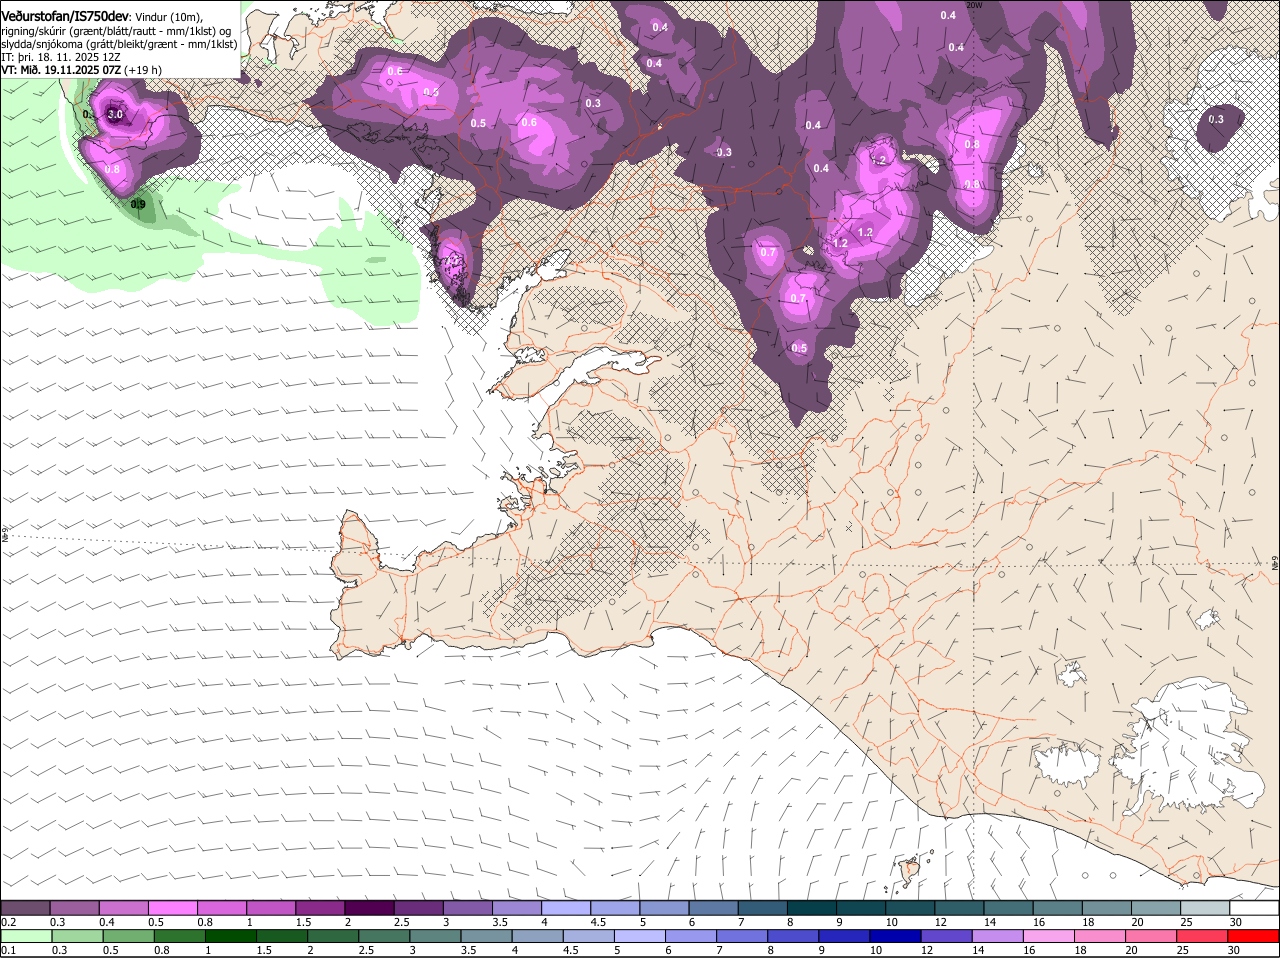Click the dark grey-purple 0.2 snow legend swatch

pyautogui.click(x=25, y=907)
